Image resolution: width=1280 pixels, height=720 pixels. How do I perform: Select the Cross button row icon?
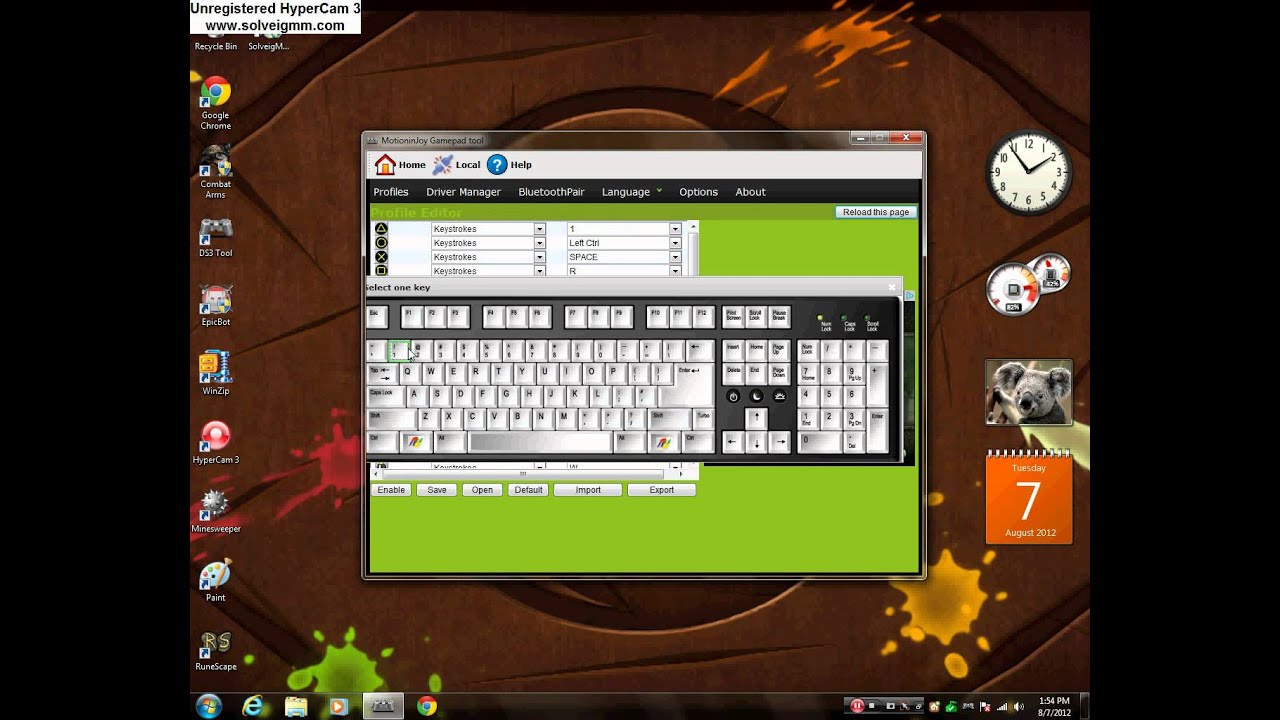click(x=381, y=257)
